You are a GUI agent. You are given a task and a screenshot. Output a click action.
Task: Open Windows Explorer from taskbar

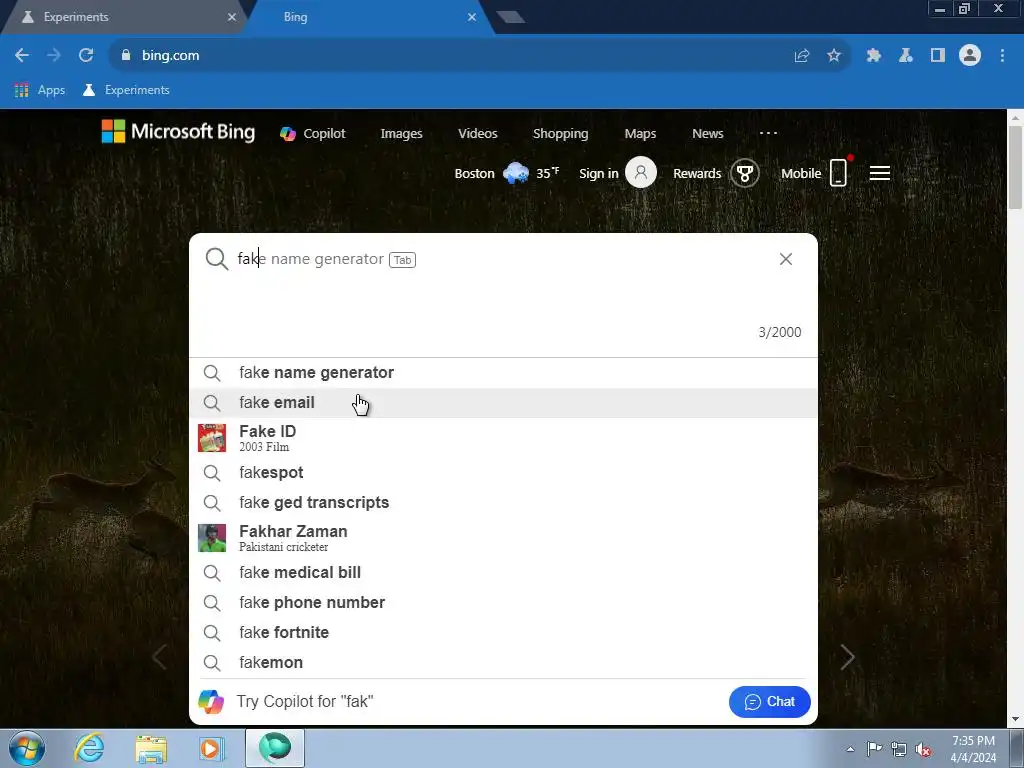click(151, 749)
